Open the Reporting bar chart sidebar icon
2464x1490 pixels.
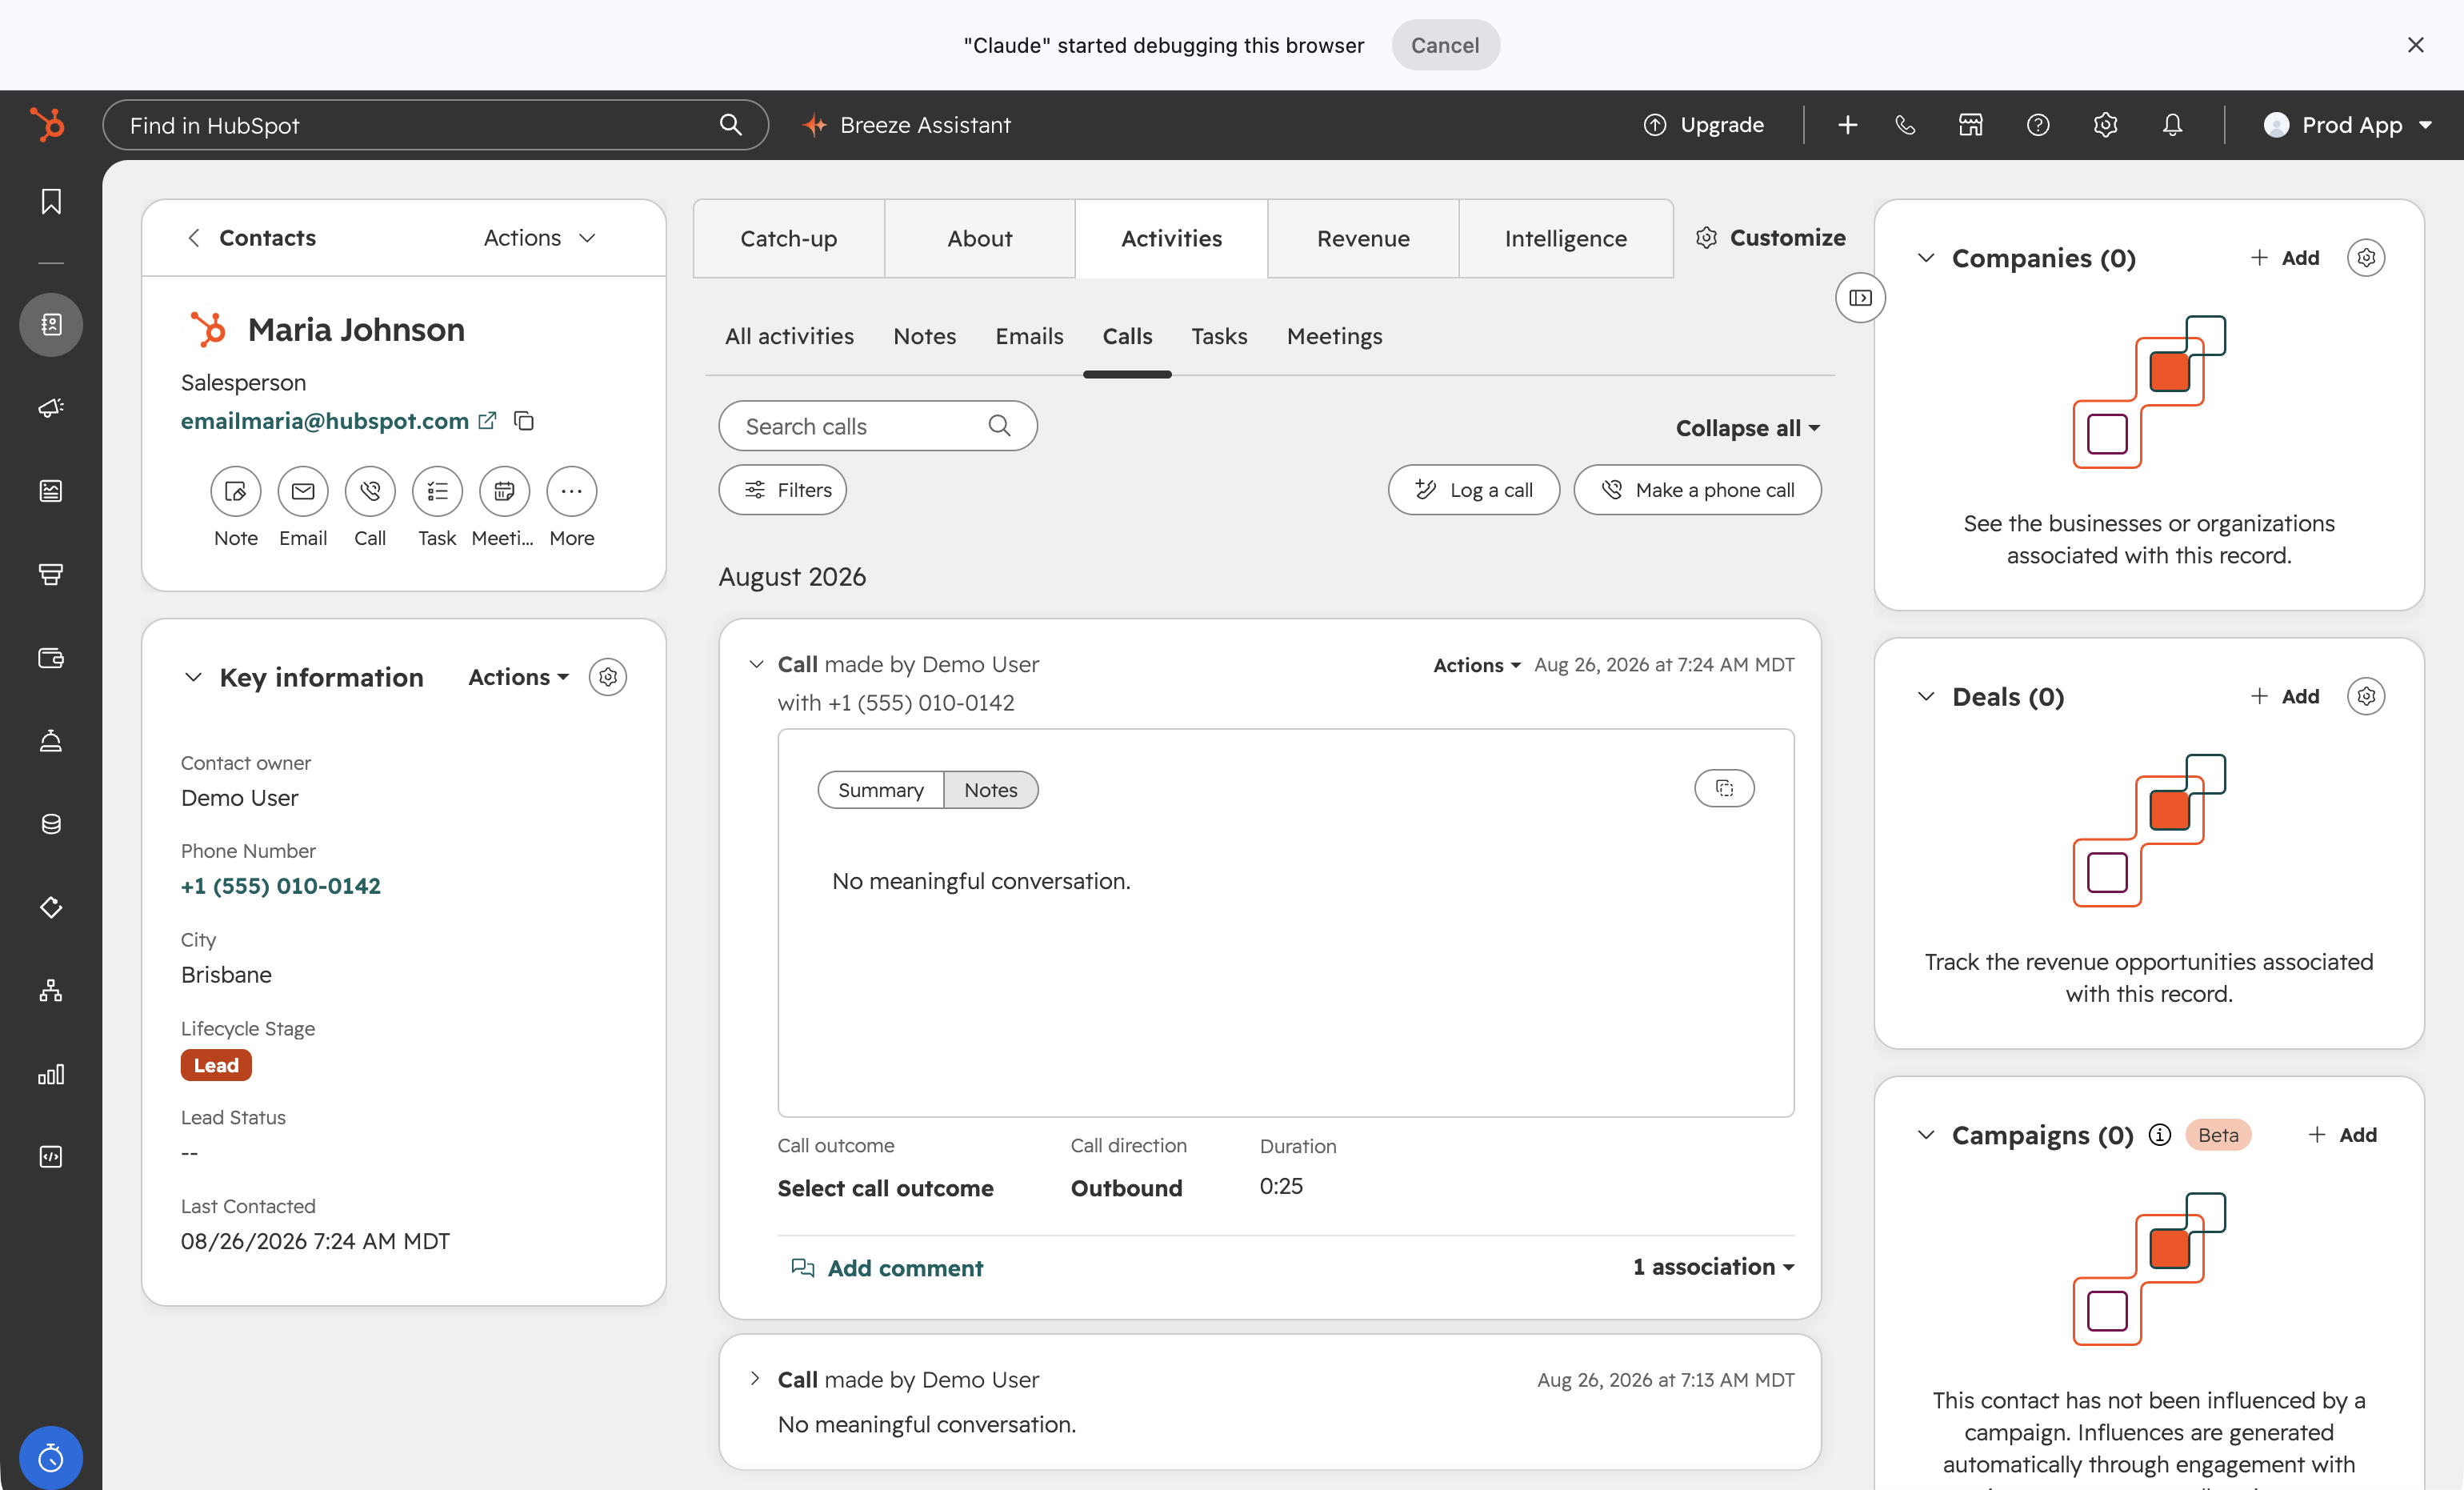(x=51, y=1074)
